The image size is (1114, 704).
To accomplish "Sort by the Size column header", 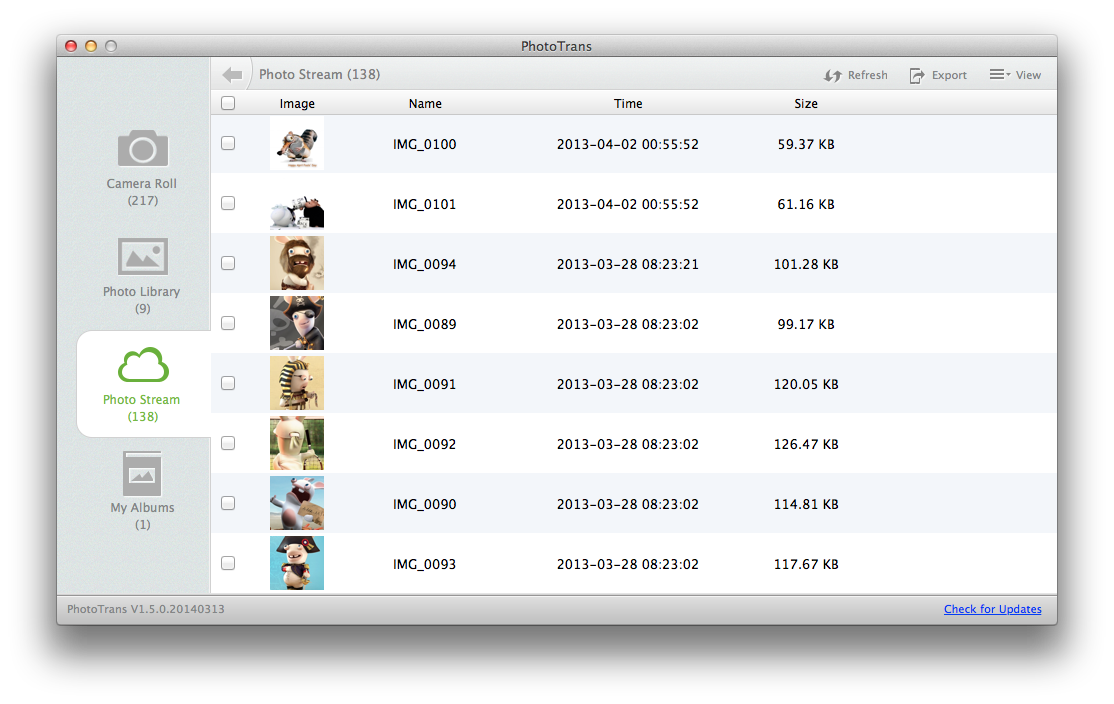I will [x=806, y=104].
